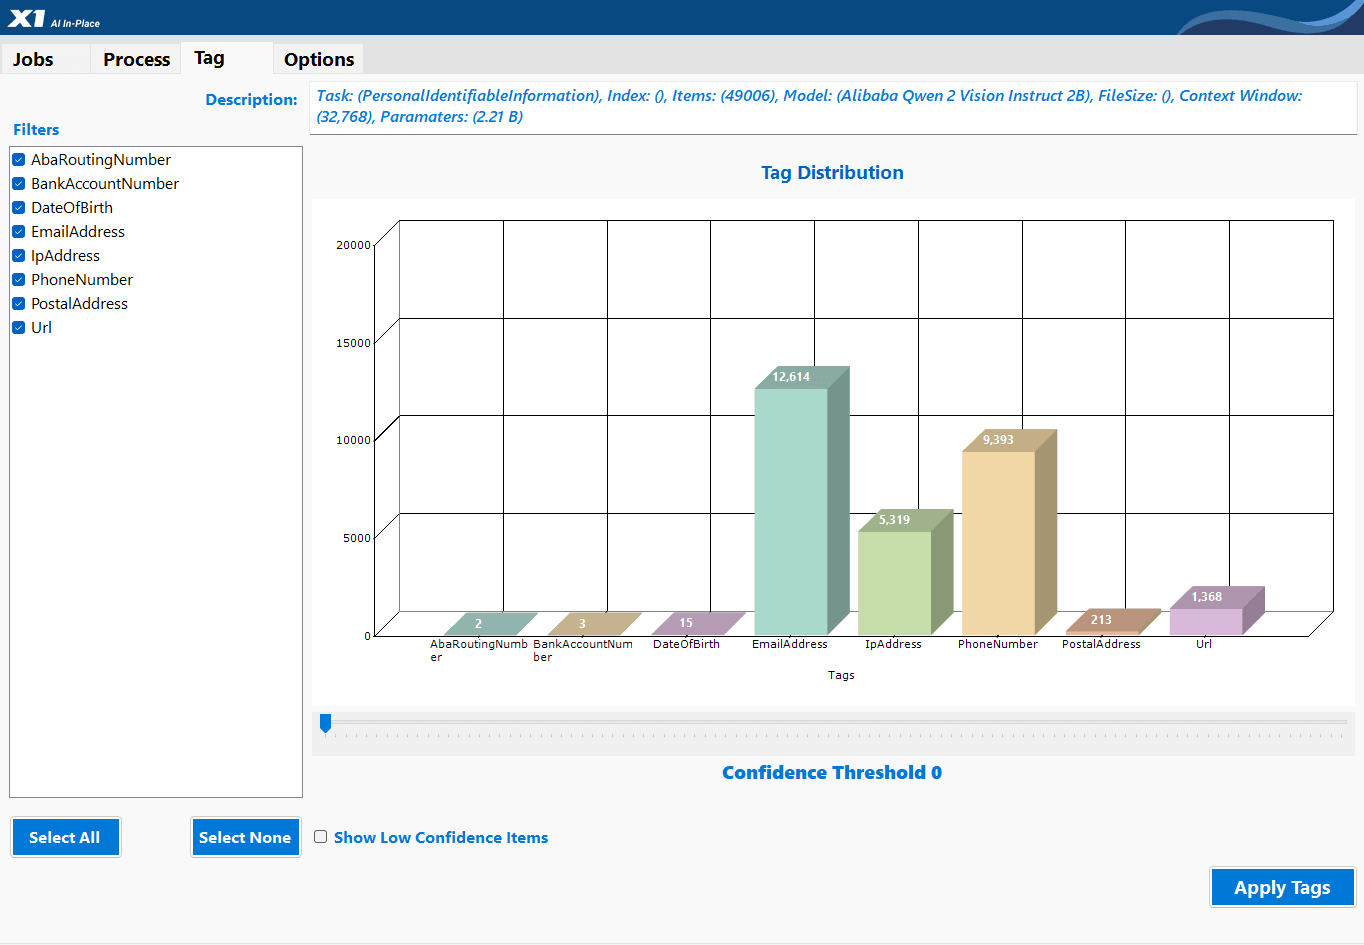Disable the DateOfBirth filter
Screen dimensions: 1364x945
pos(18,208)
